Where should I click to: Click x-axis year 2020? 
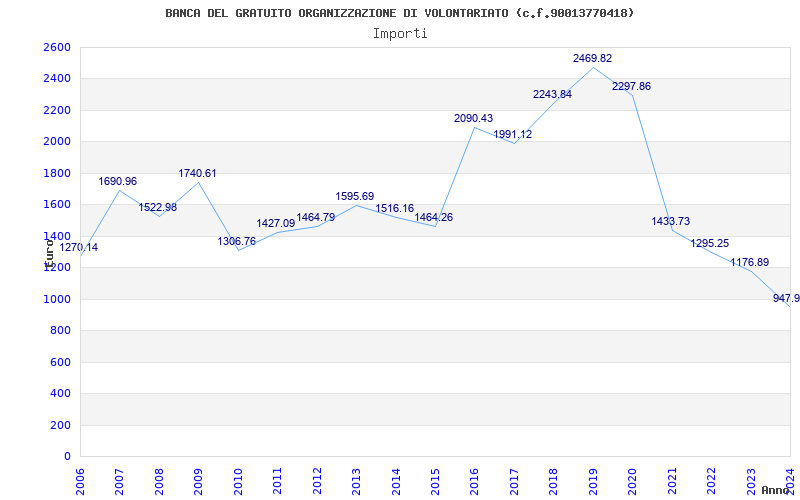click(633, 481)
